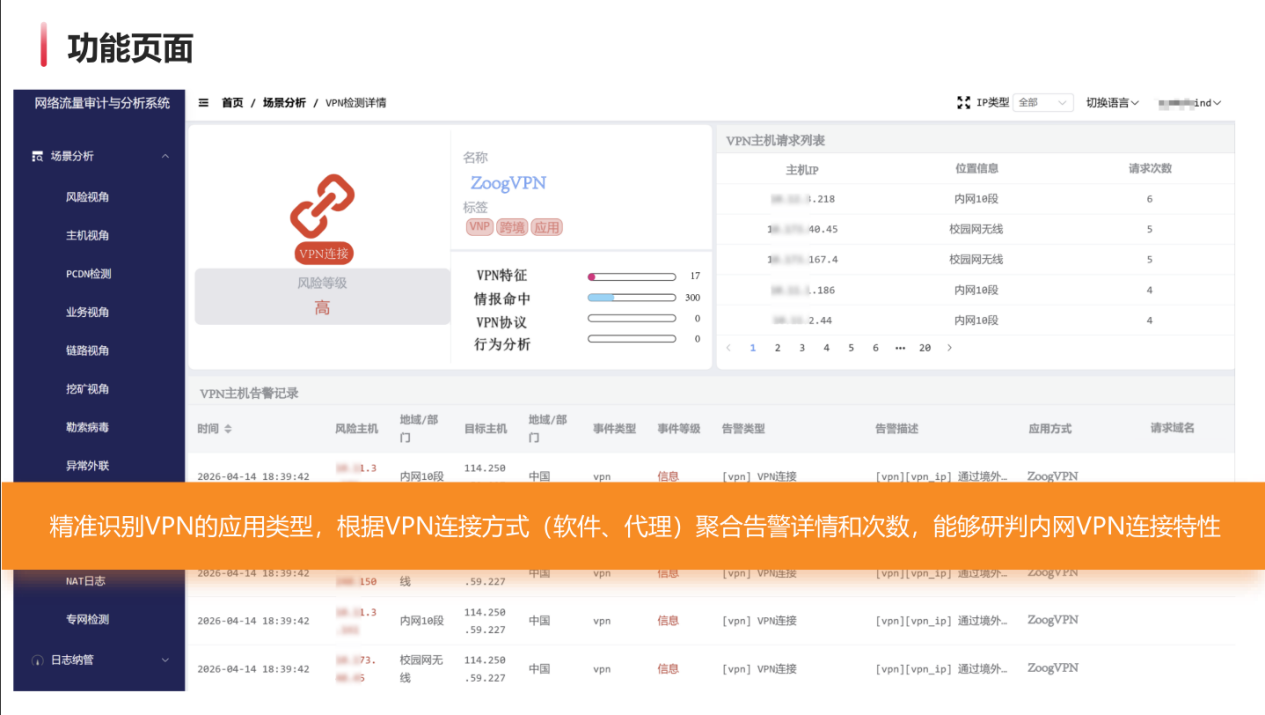Select 挖矿视角 in the sidebar
This screenshot has width=1265, height=715.
[88, 389]
